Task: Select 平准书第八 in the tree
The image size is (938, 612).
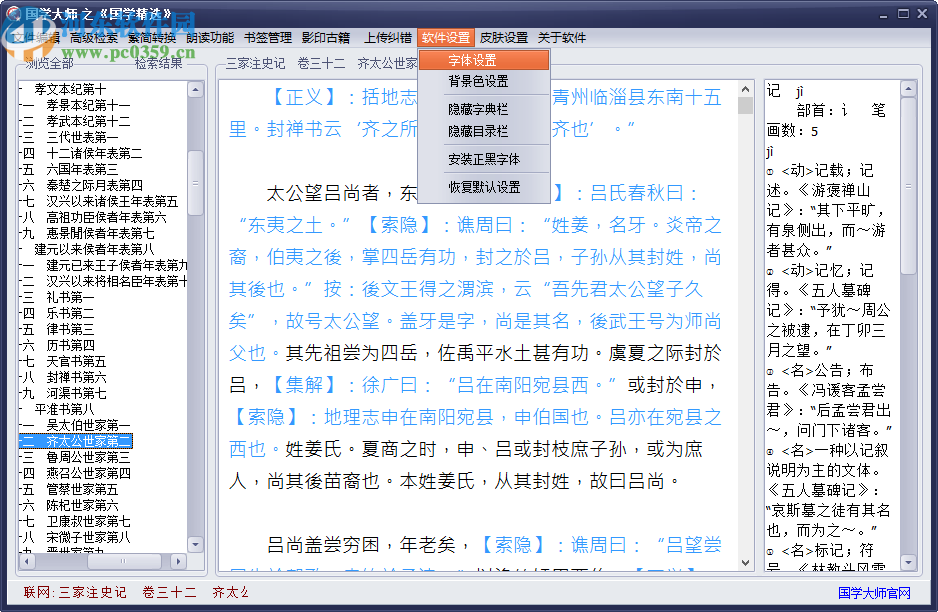Action: coord(64,409)
